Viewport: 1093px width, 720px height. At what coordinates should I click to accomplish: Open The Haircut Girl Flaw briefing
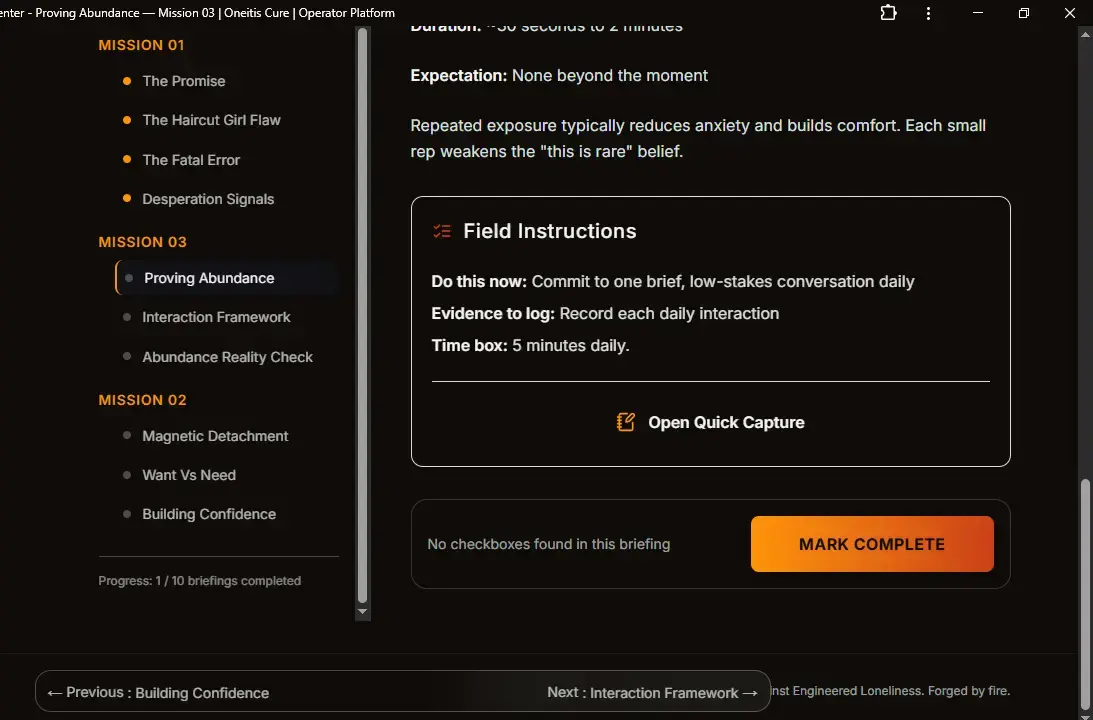[211, 120]
